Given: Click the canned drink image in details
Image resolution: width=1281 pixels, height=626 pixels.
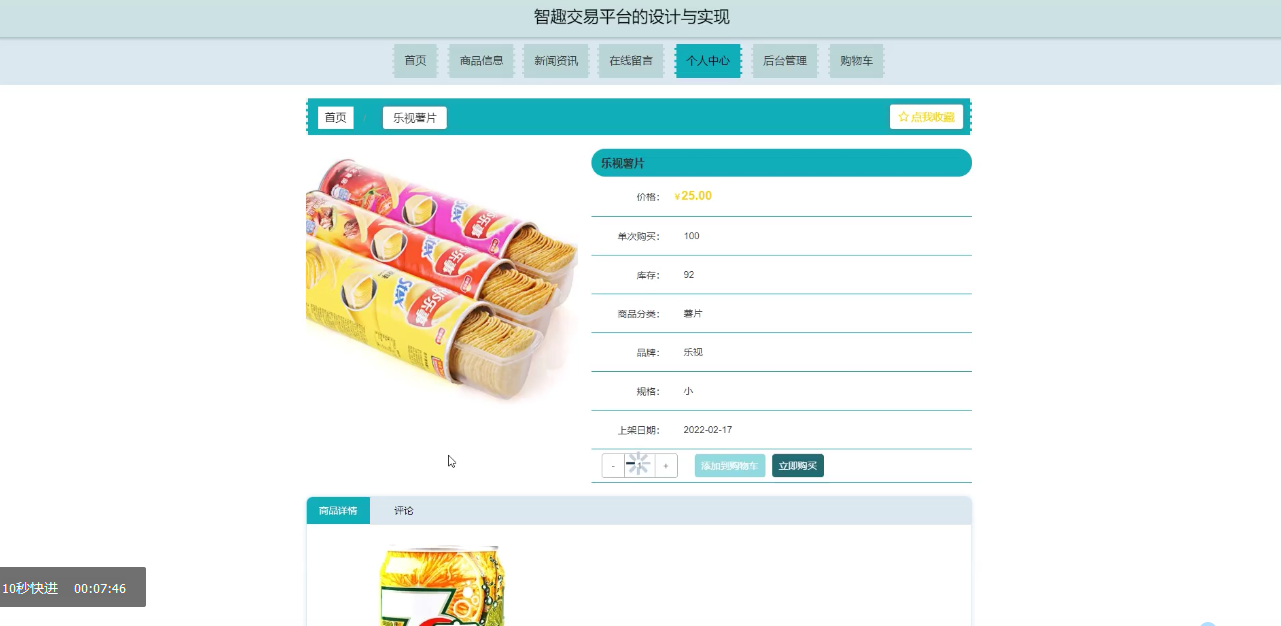Looking at the screenshot, I should pyautogui.click(x=442, y=585).
